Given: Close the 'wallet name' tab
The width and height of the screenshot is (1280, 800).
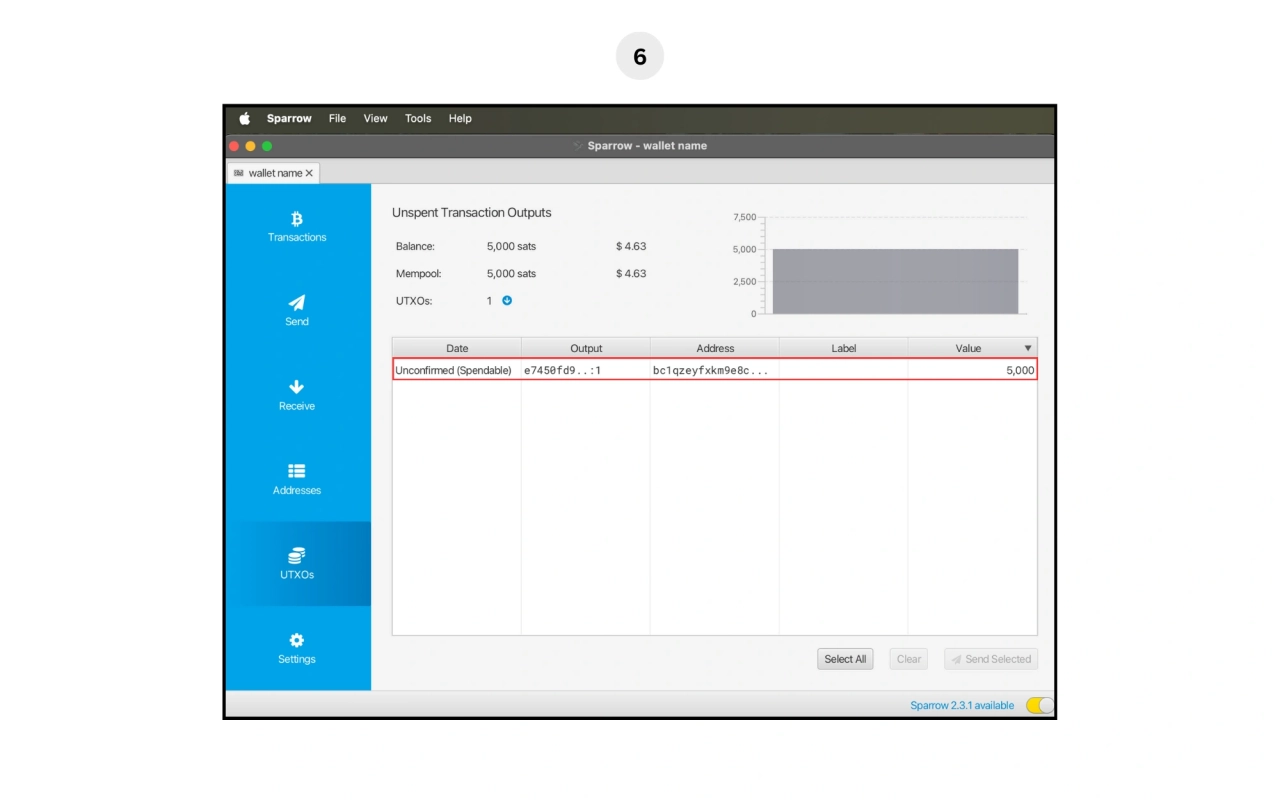Looking at the screenshot, I should [309, 173].
